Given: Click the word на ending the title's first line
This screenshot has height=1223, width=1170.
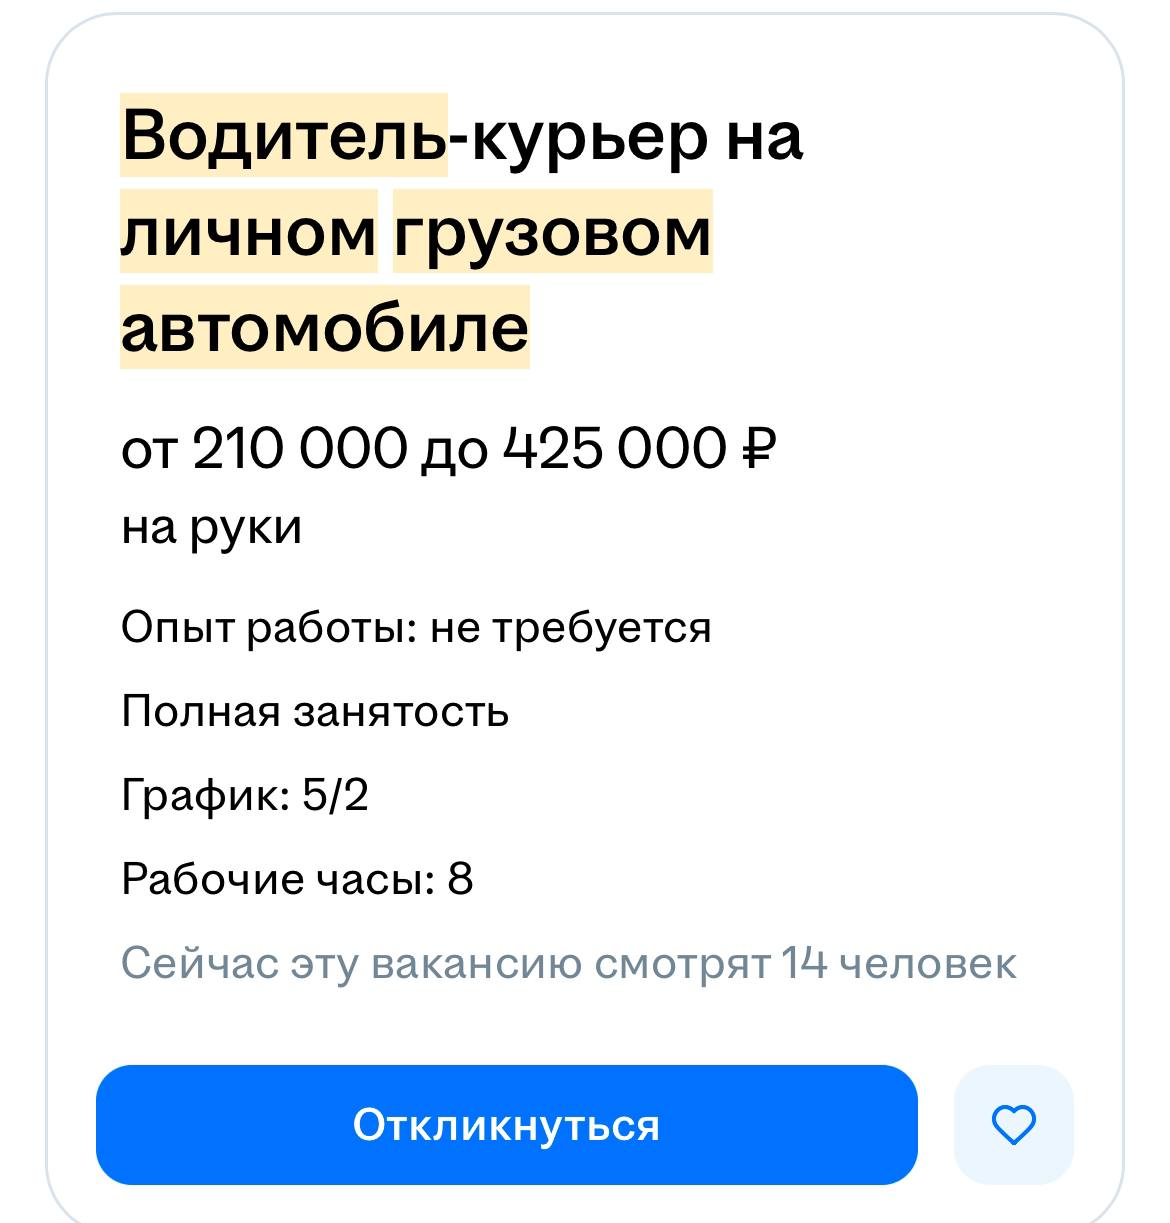Looking at the screenshot, I should pyautogui.click(x=763, y=138).
